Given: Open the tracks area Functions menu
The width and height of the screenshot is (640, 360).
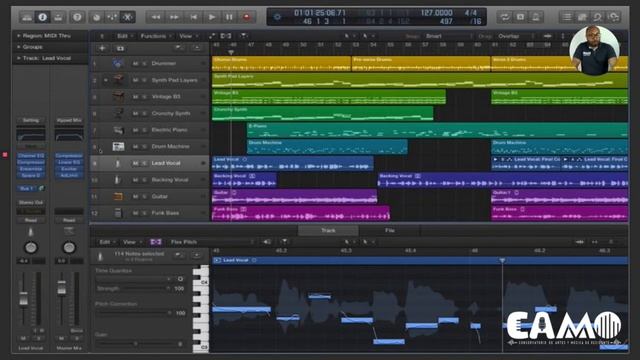Looking at the screenshot, I should pos(156,36).
